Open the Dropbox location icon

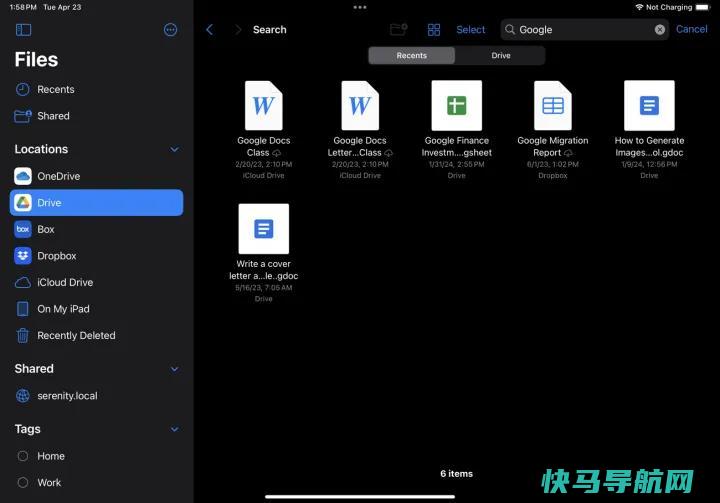tap(22, 256)
